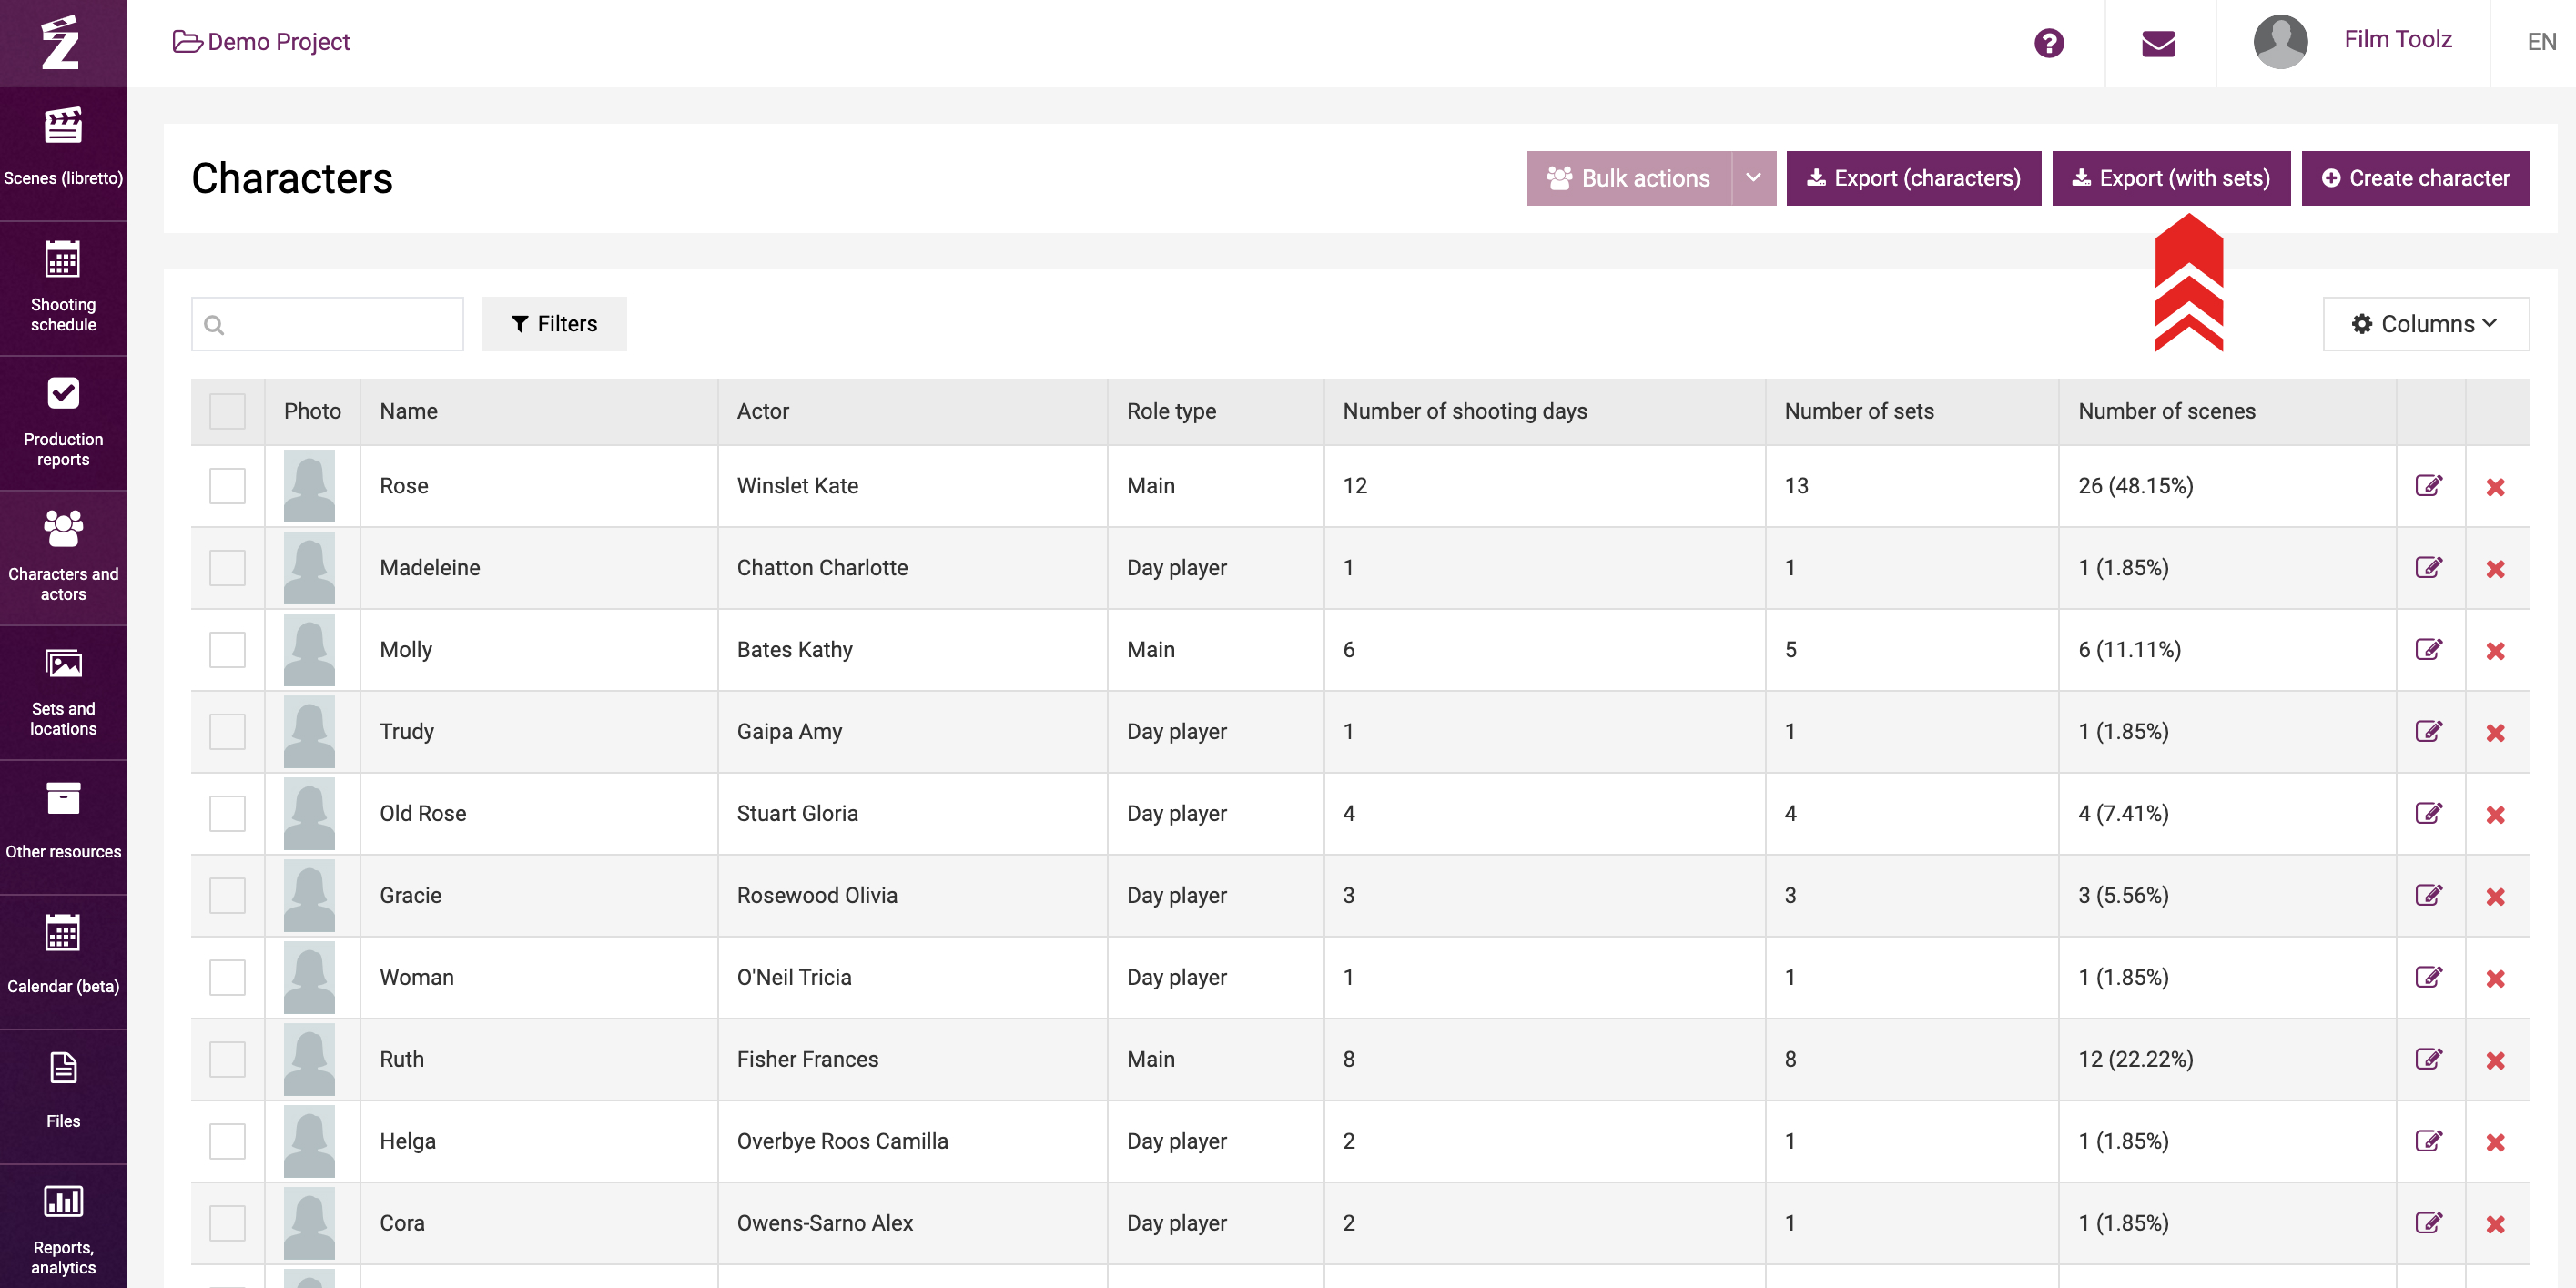Open the Demo Project link
Screen dimensions: 2576x1288
coord(261,42)
